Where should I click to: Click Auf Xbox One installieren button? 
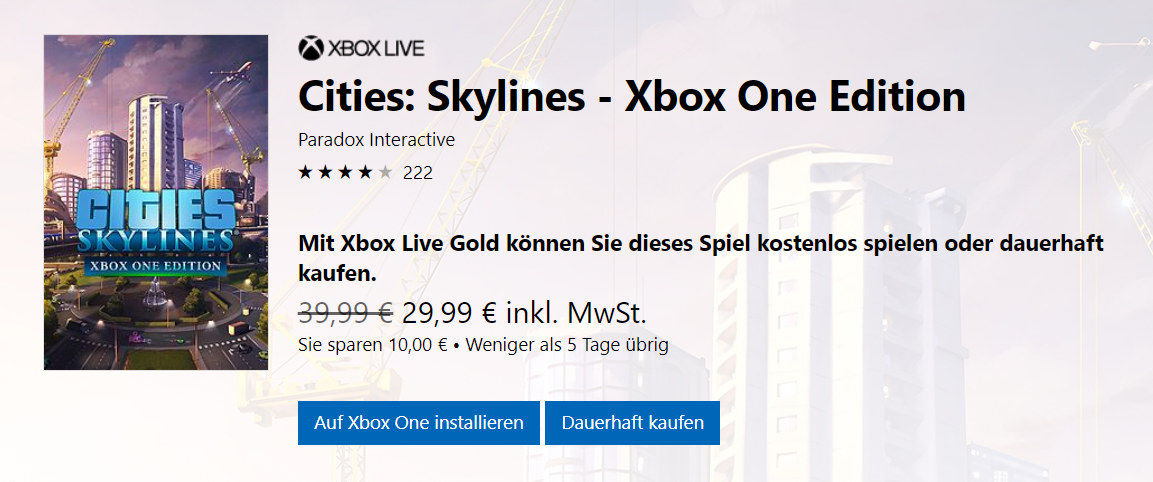point(418,423)
